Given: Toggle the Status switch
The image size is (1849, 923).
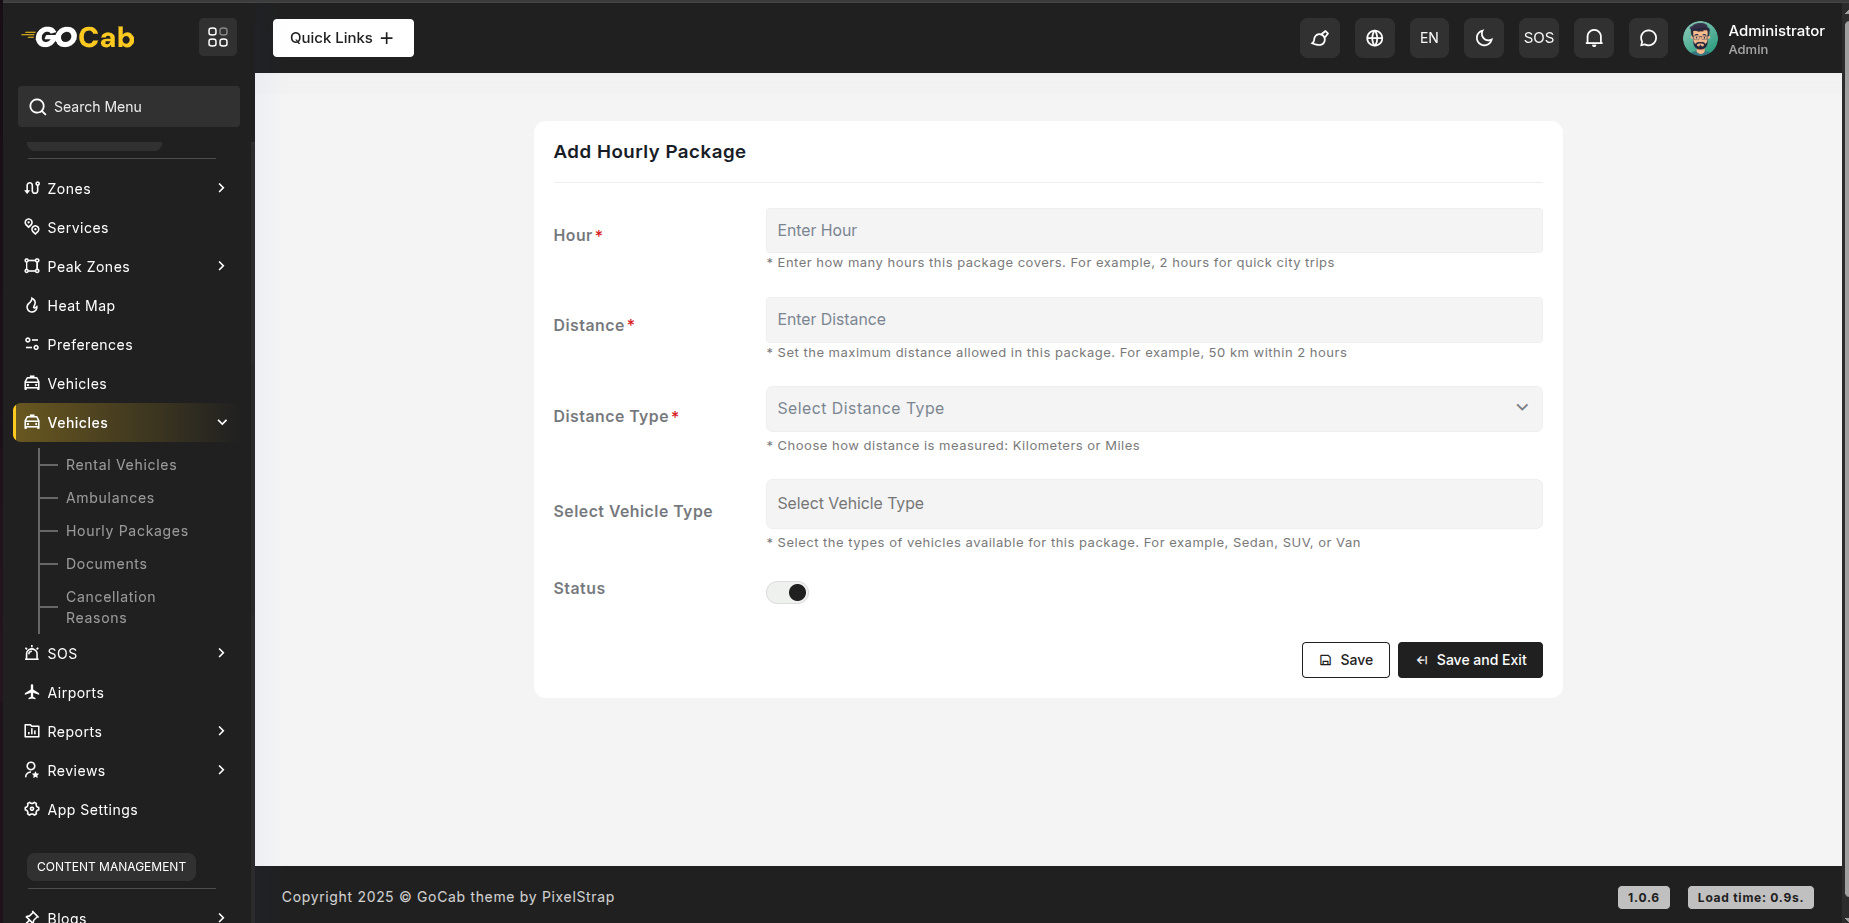Looking at the screenshot, I should point(787,593).
